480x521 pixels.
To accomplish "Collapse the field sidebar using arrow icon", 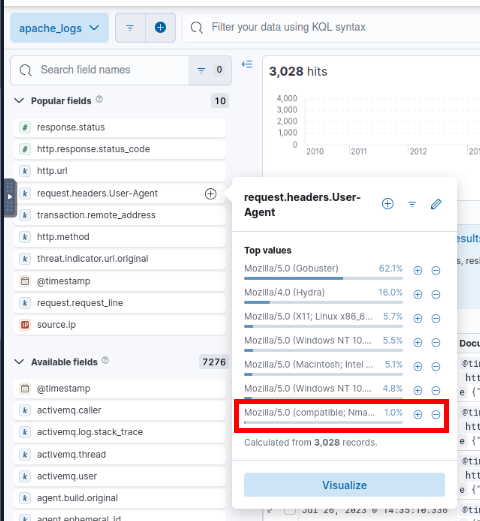I will (x=247, y=64).
